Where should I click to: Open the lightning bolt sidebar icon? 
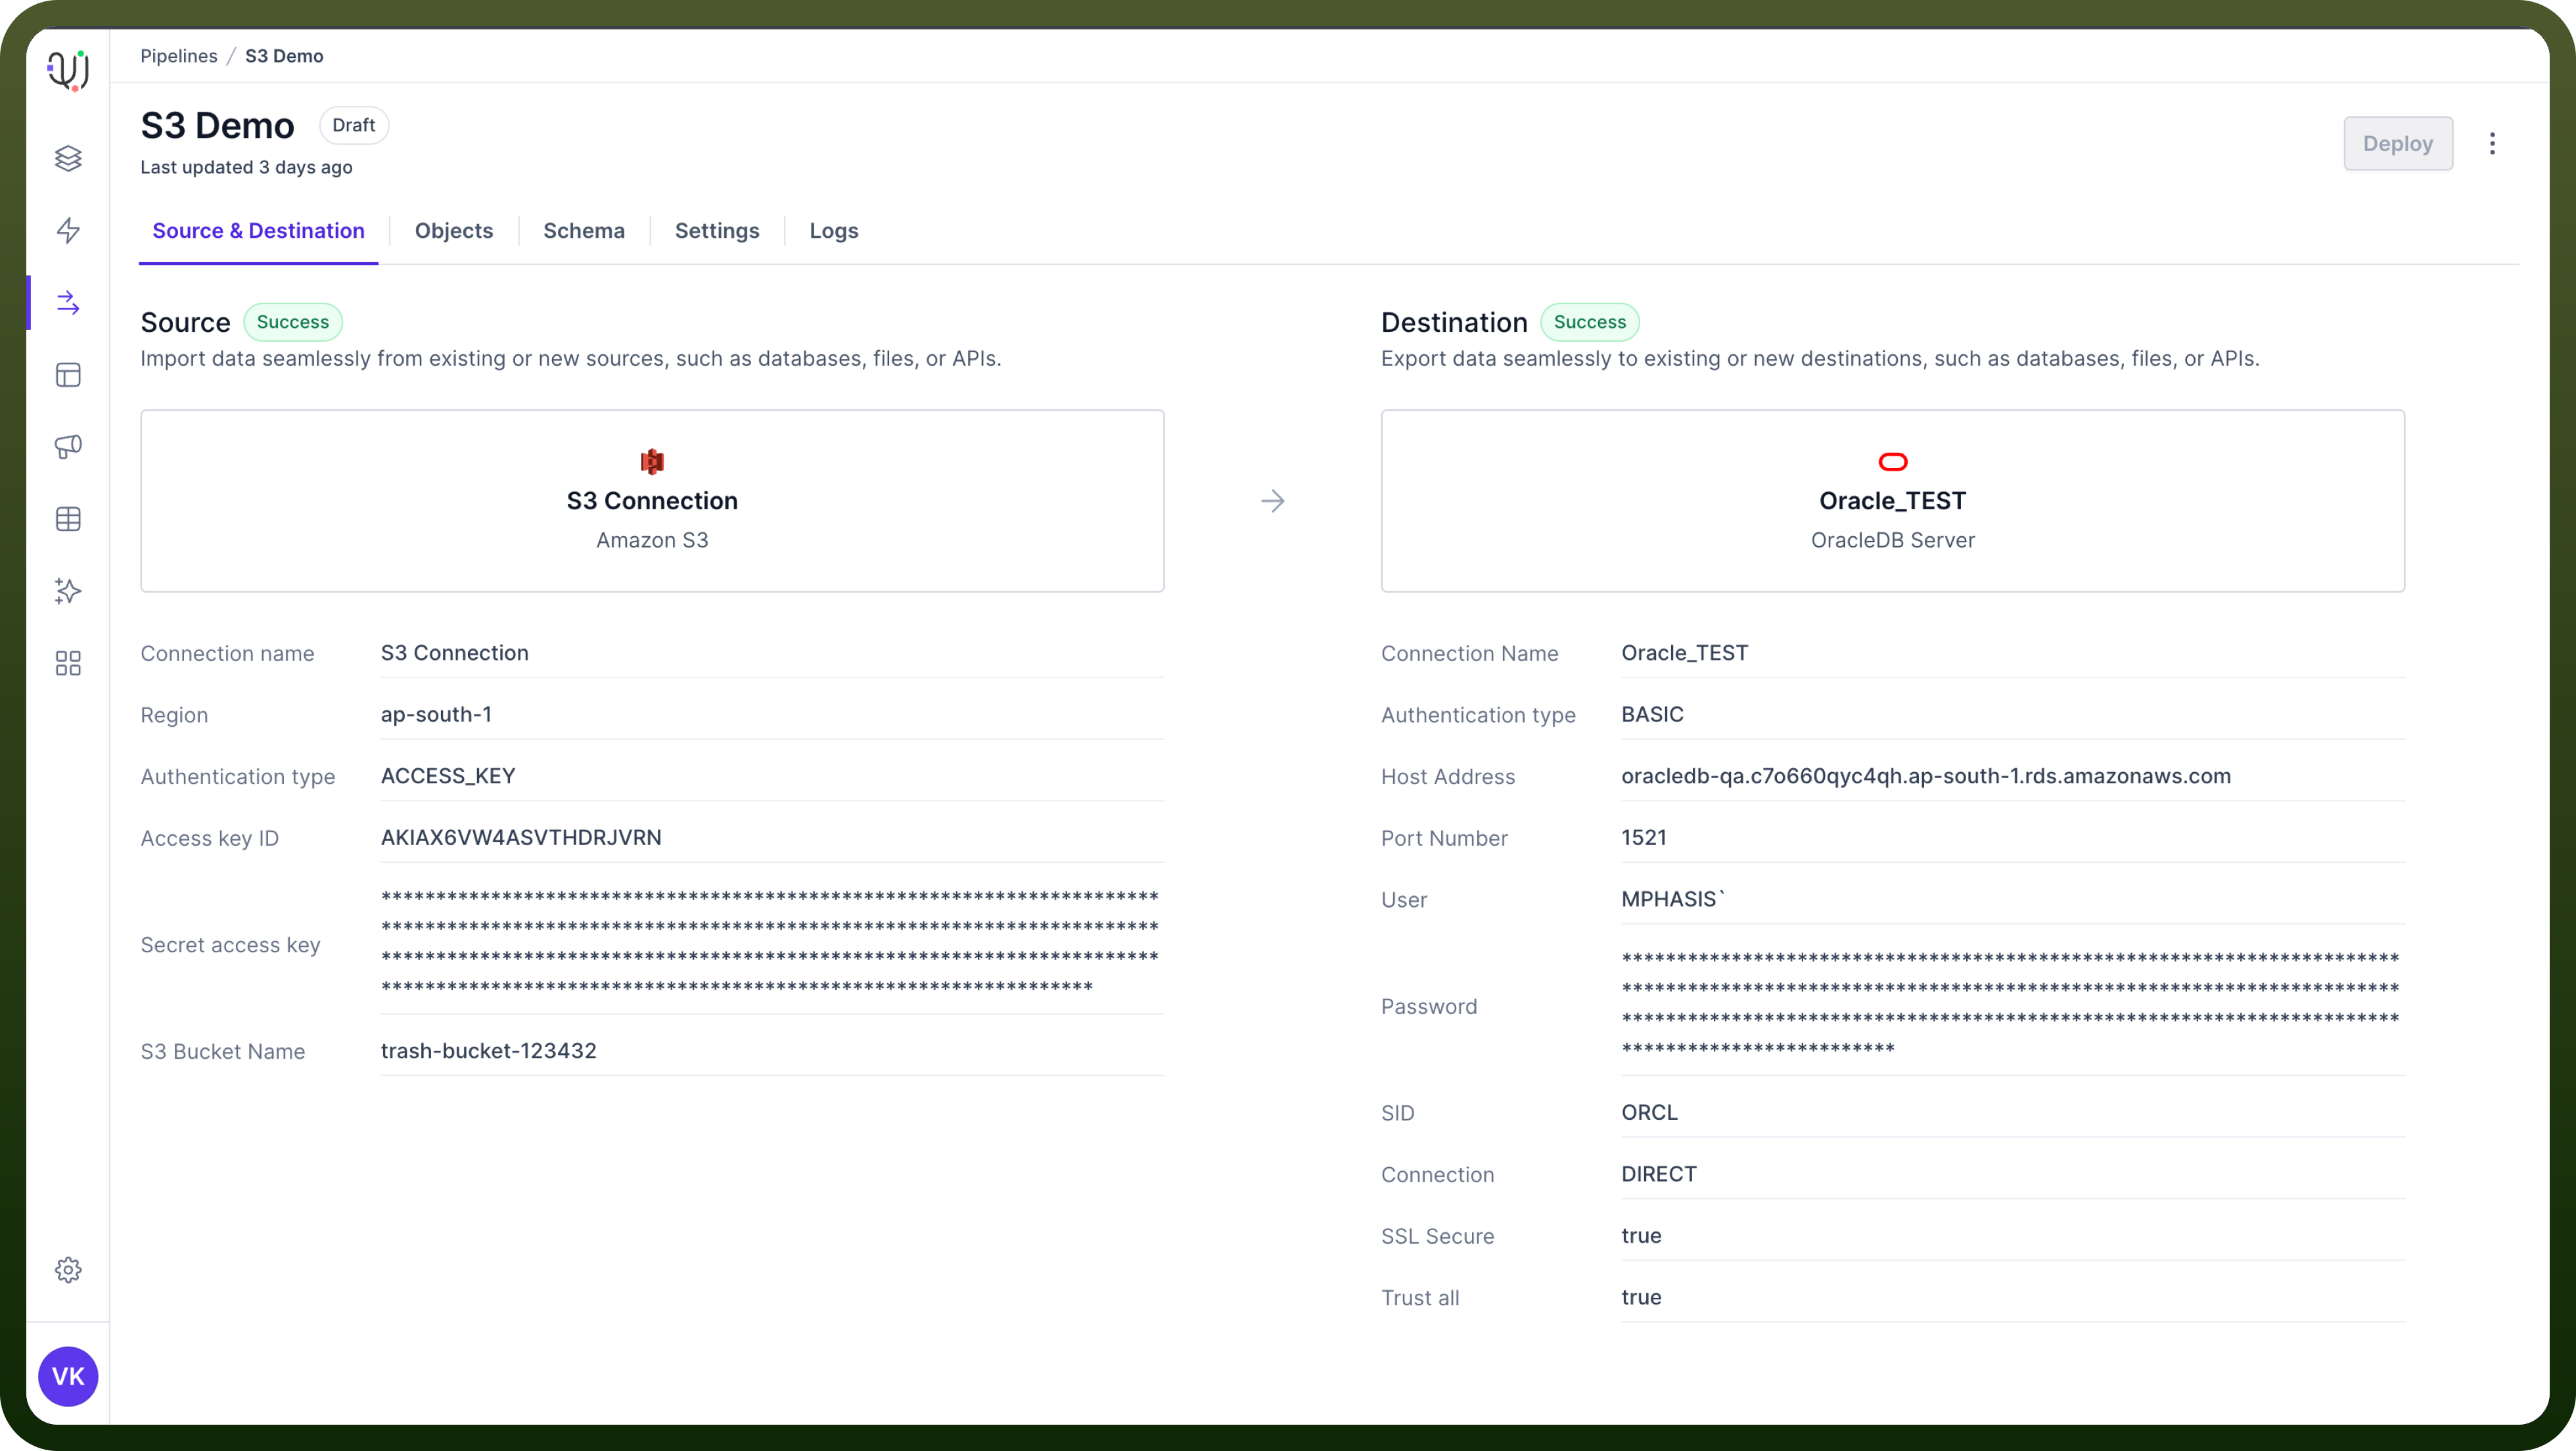click(x=68, y=230)
